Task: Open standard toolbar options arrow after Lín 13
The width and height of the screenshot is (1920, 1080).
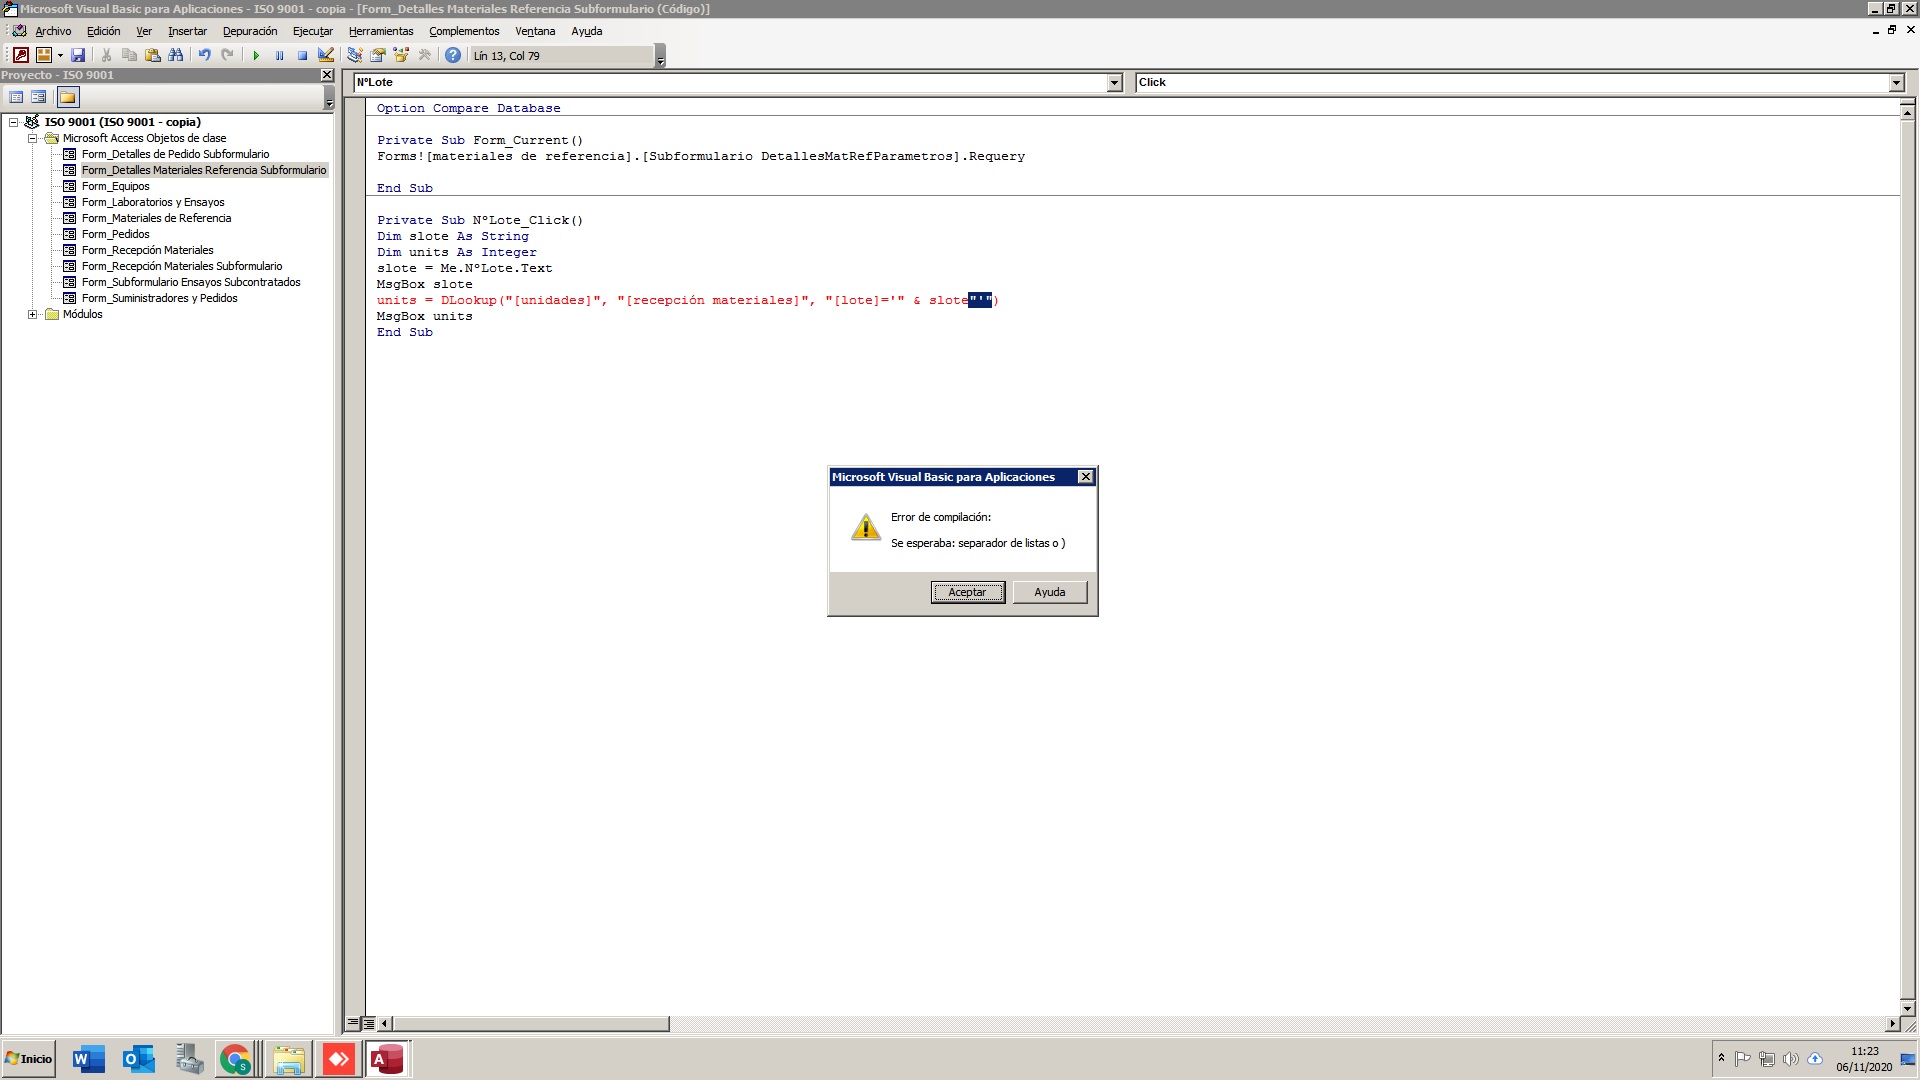Action: coord(660,56)
